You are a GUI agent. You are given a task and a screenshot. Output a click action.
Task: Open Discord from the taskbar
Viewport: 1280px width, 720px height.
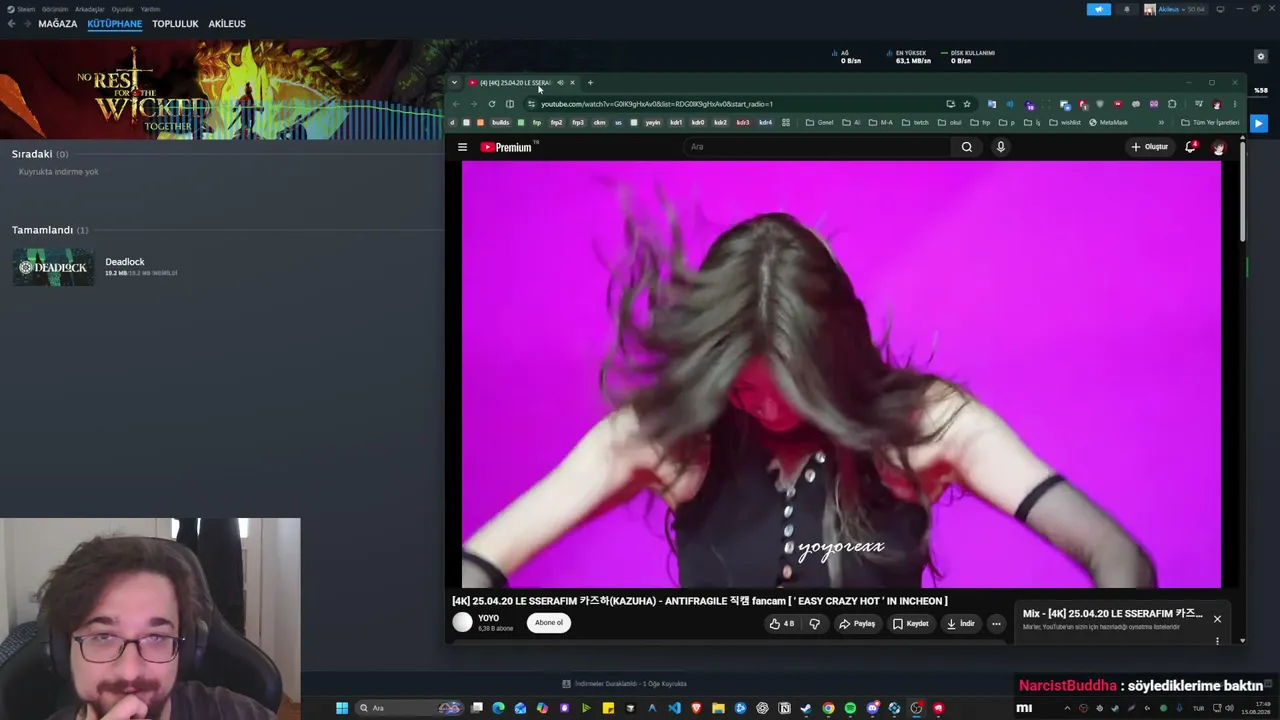coord(872,708)
